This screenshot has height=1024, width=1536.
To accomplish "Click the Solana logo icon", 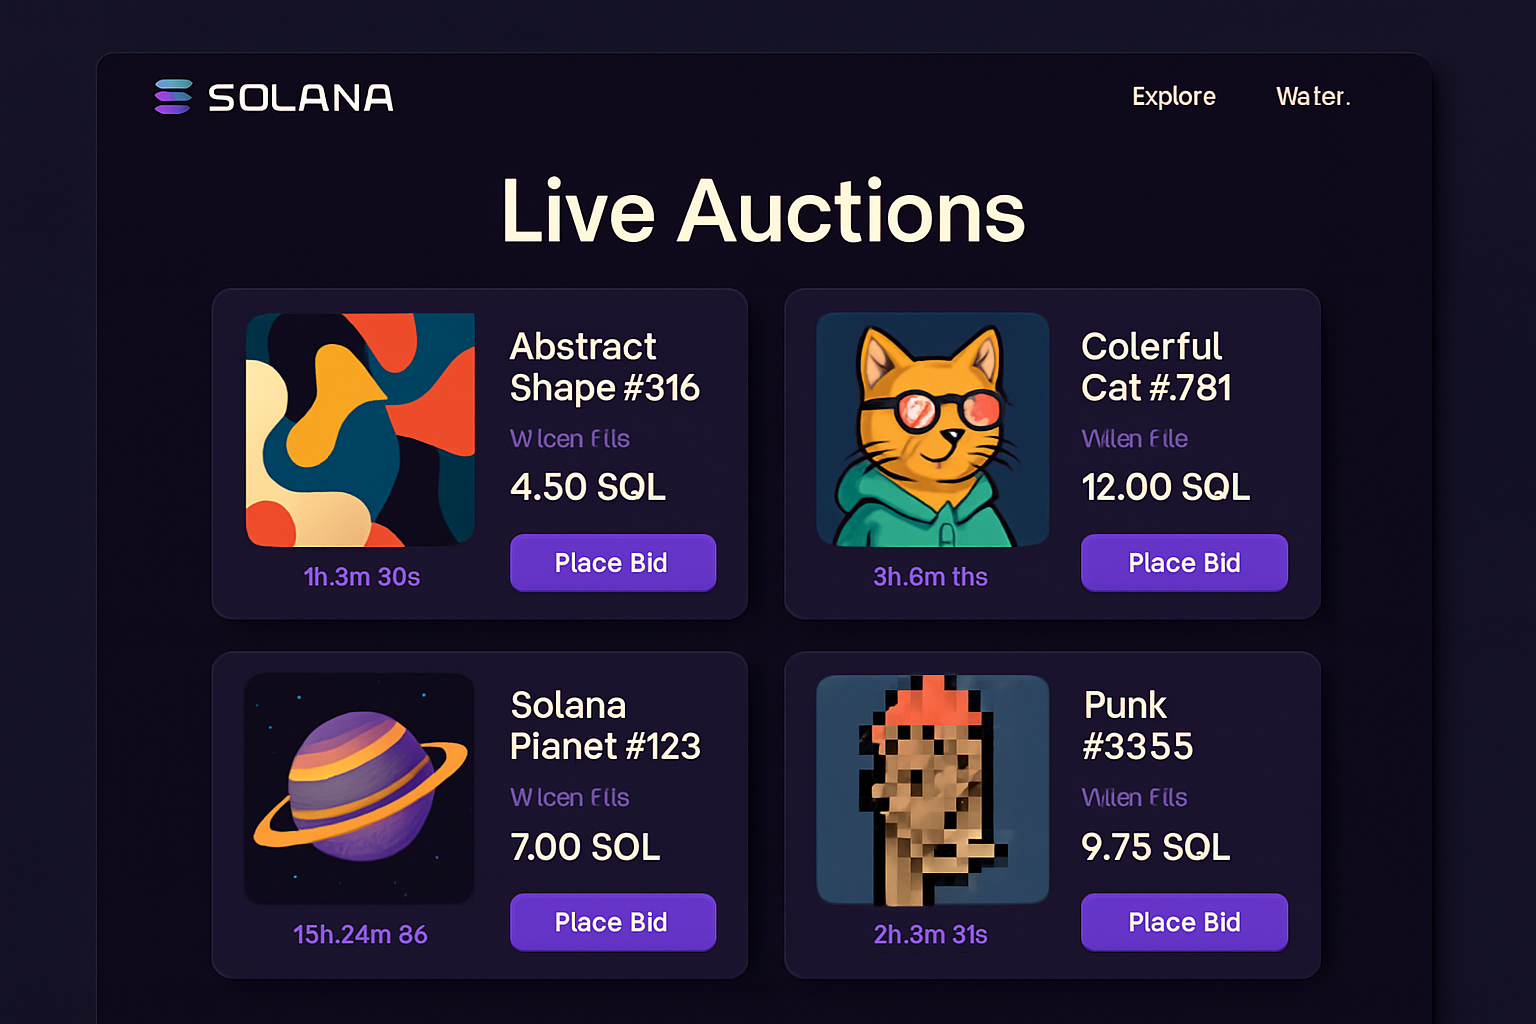I will pos(170,96).
